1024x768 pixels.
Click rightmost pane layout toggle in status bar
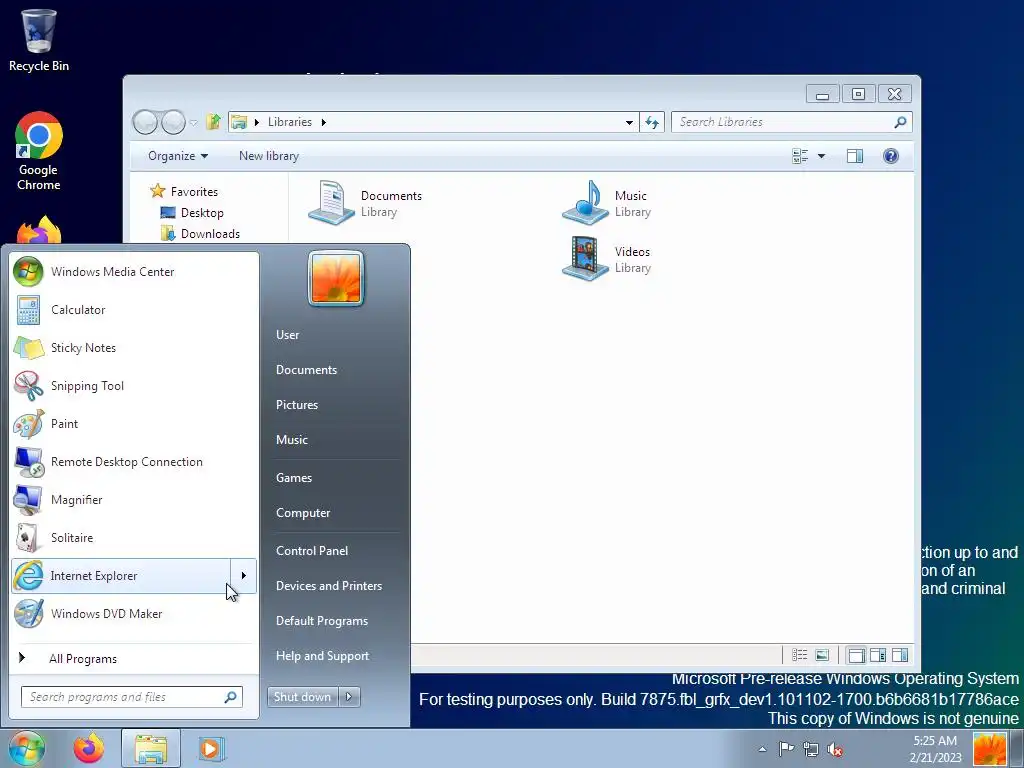(900, 655)
